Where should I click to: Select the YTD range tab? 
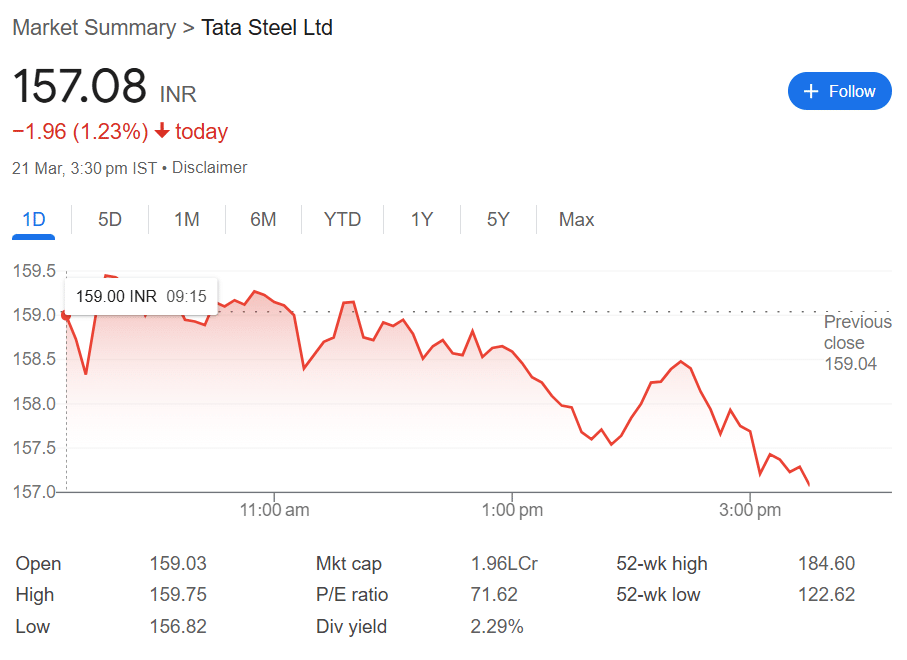pyautogui.click(x=342, y=220)
